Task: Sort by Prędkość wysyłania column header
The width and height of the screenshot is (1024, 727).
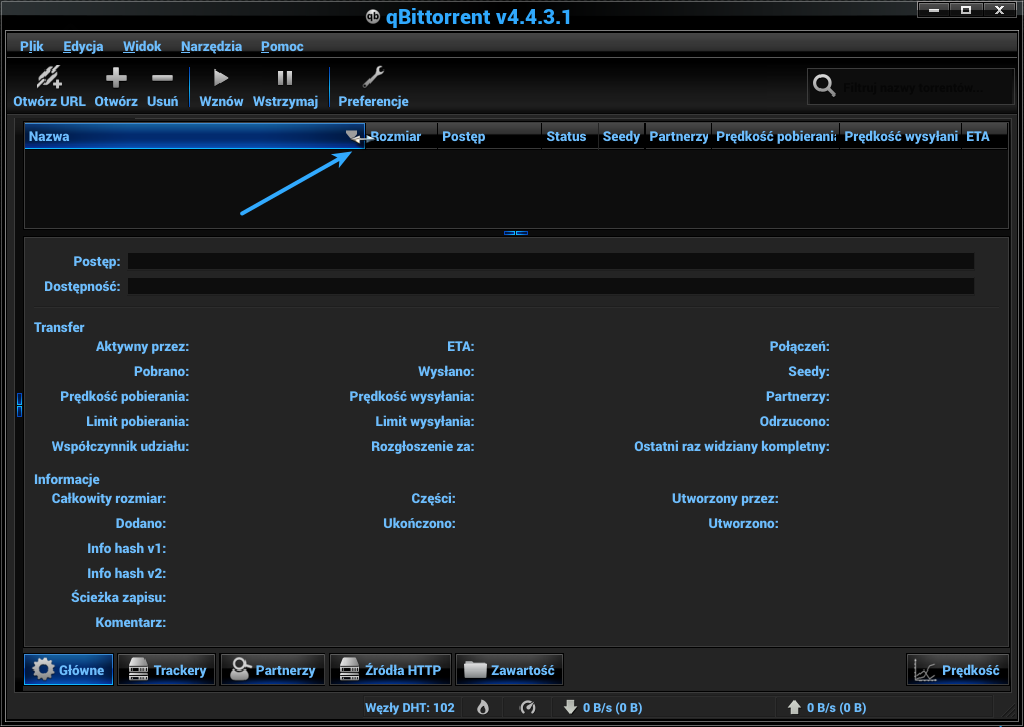Action: pos(901,137)
